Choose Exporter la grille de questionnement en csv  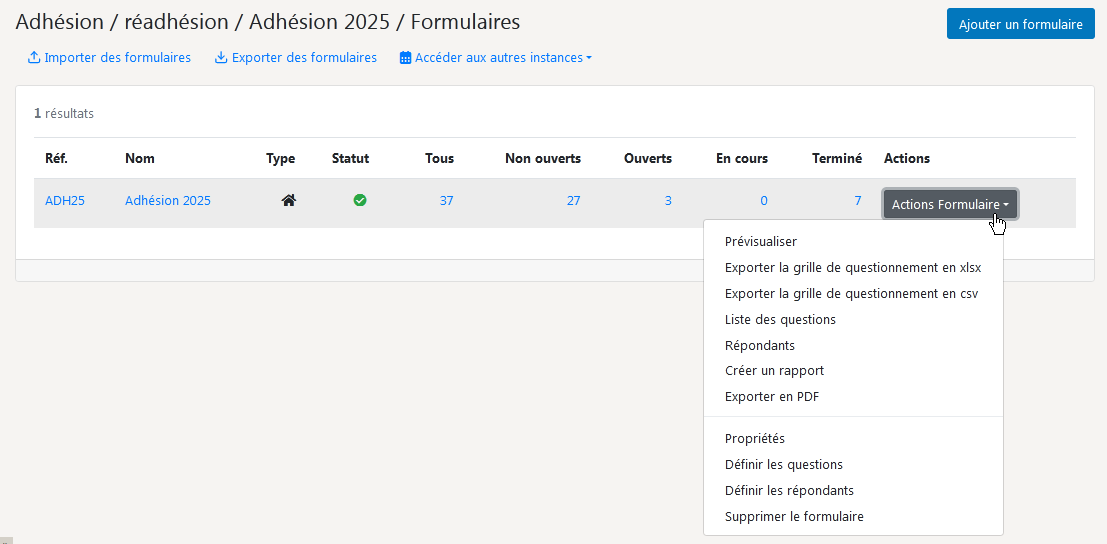(x=853, y=294)
